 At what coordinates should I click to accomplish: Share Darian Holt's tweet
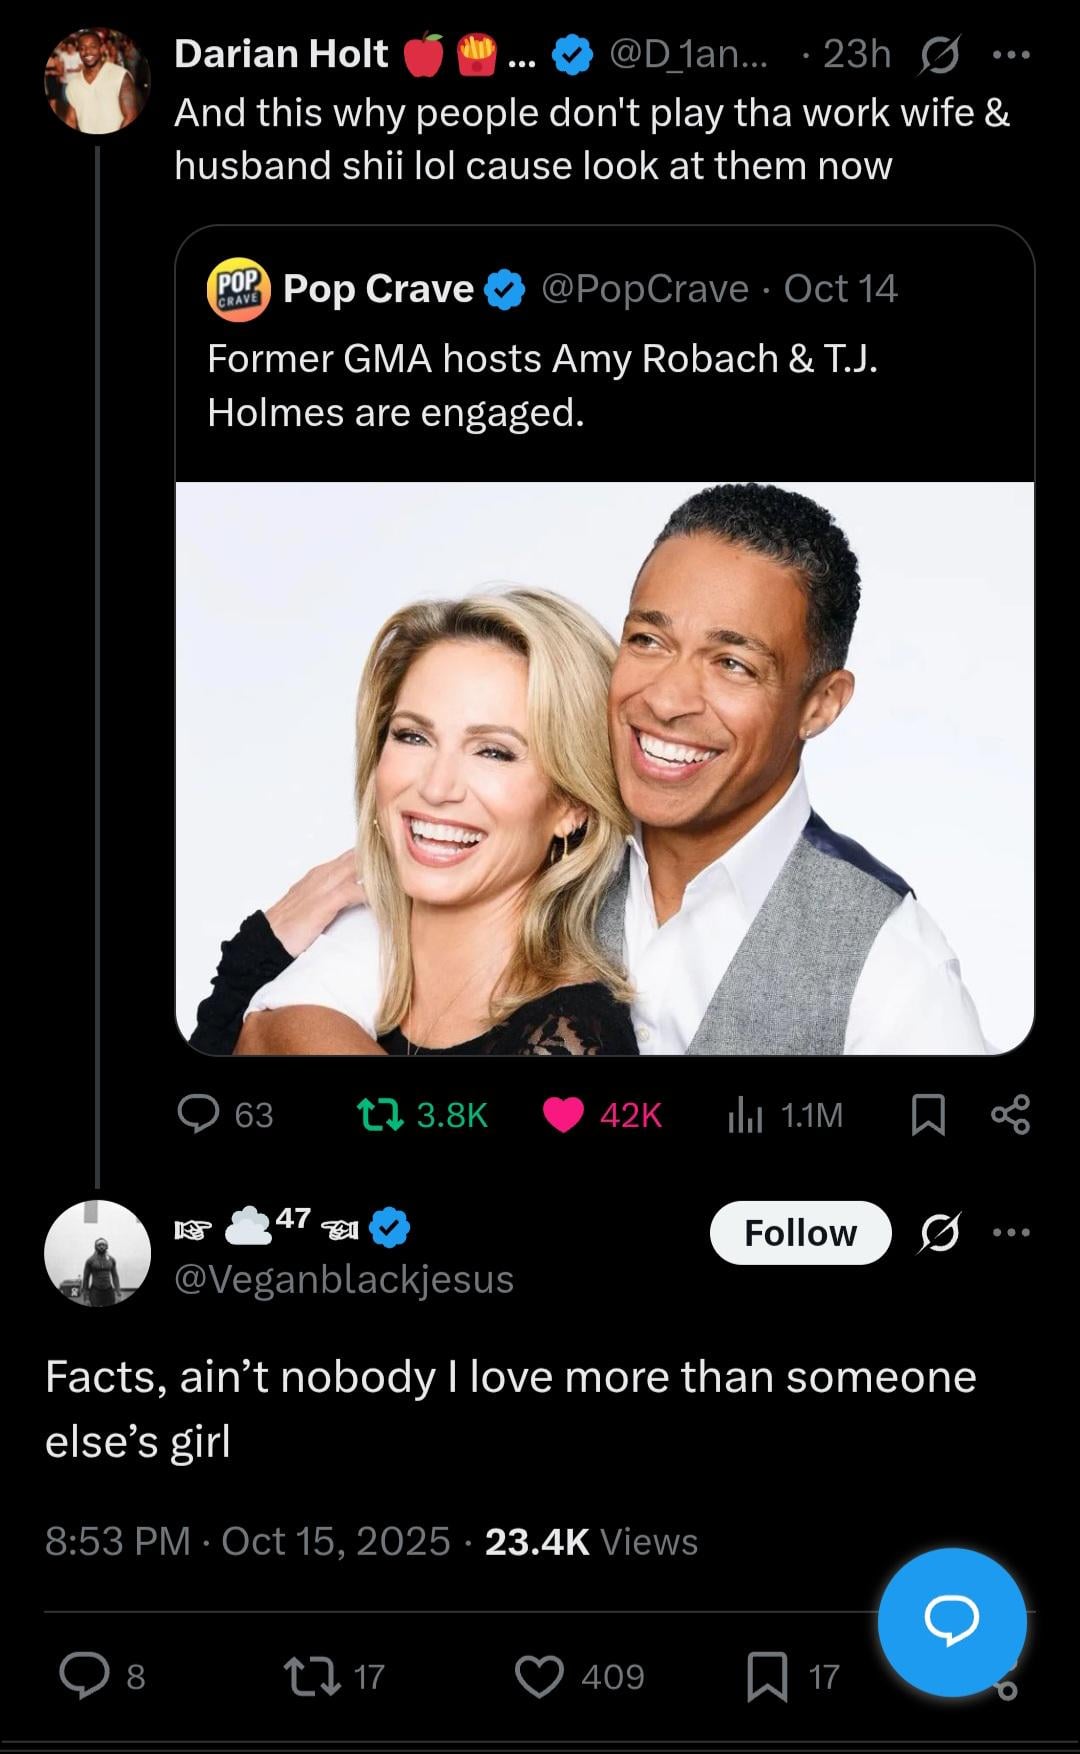(x=1009, y=1114)
